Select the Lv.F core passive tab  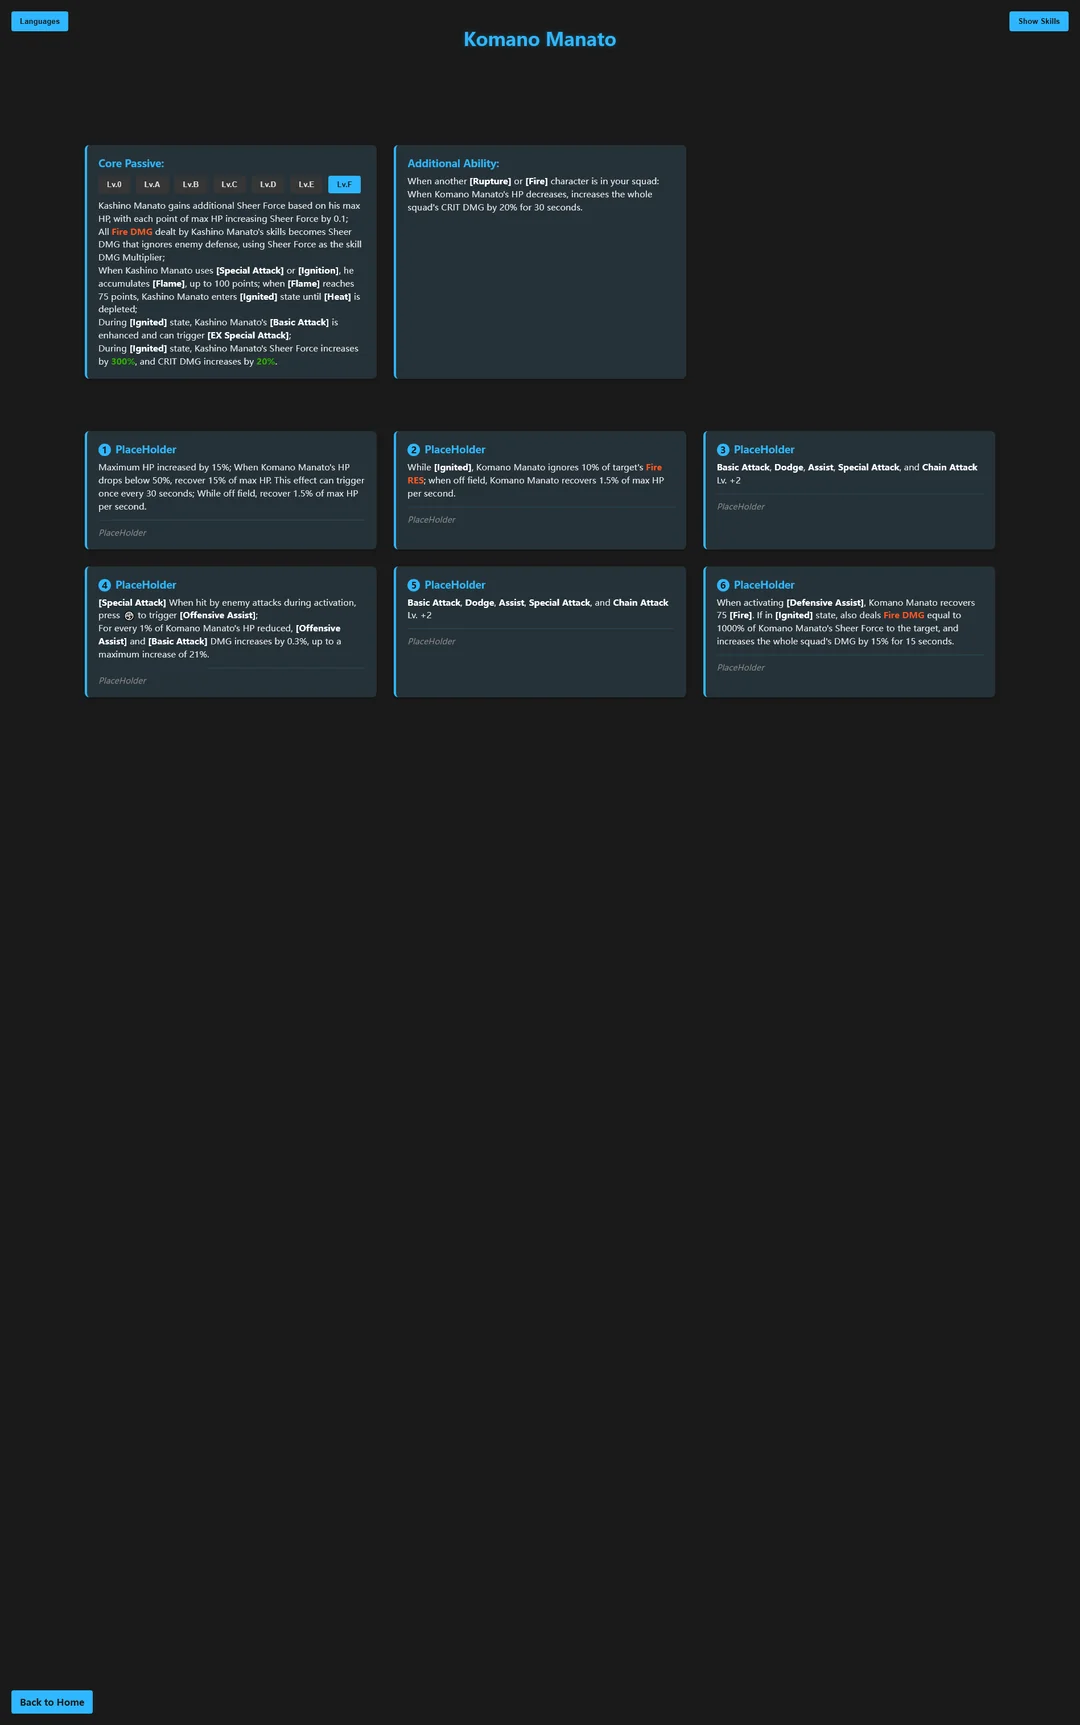(344, 184)
